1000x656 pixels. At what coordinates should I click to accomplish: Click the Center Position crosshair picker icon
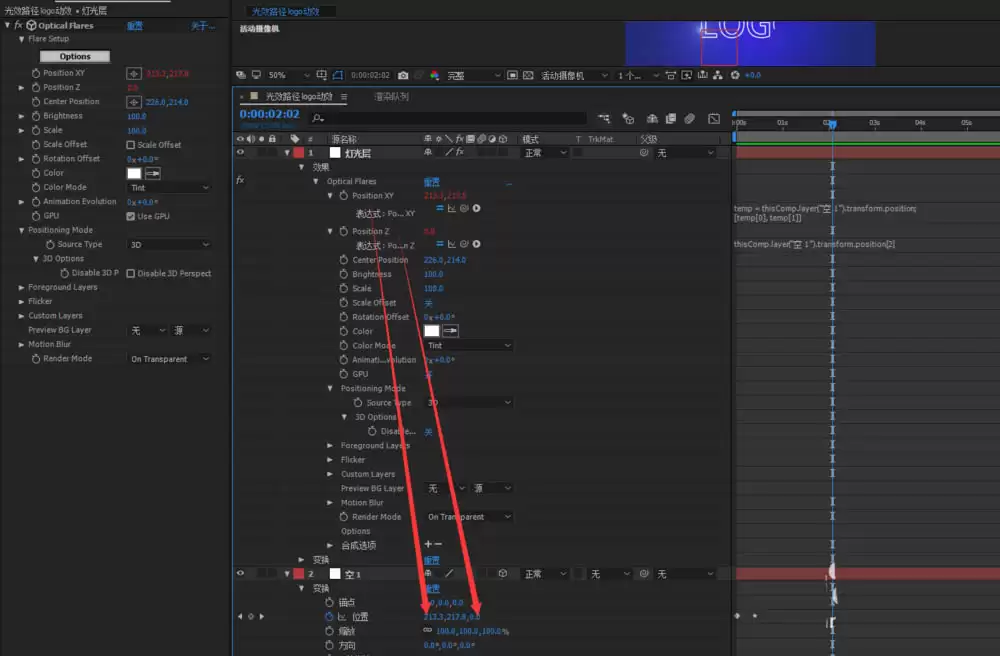click(134, 102)
